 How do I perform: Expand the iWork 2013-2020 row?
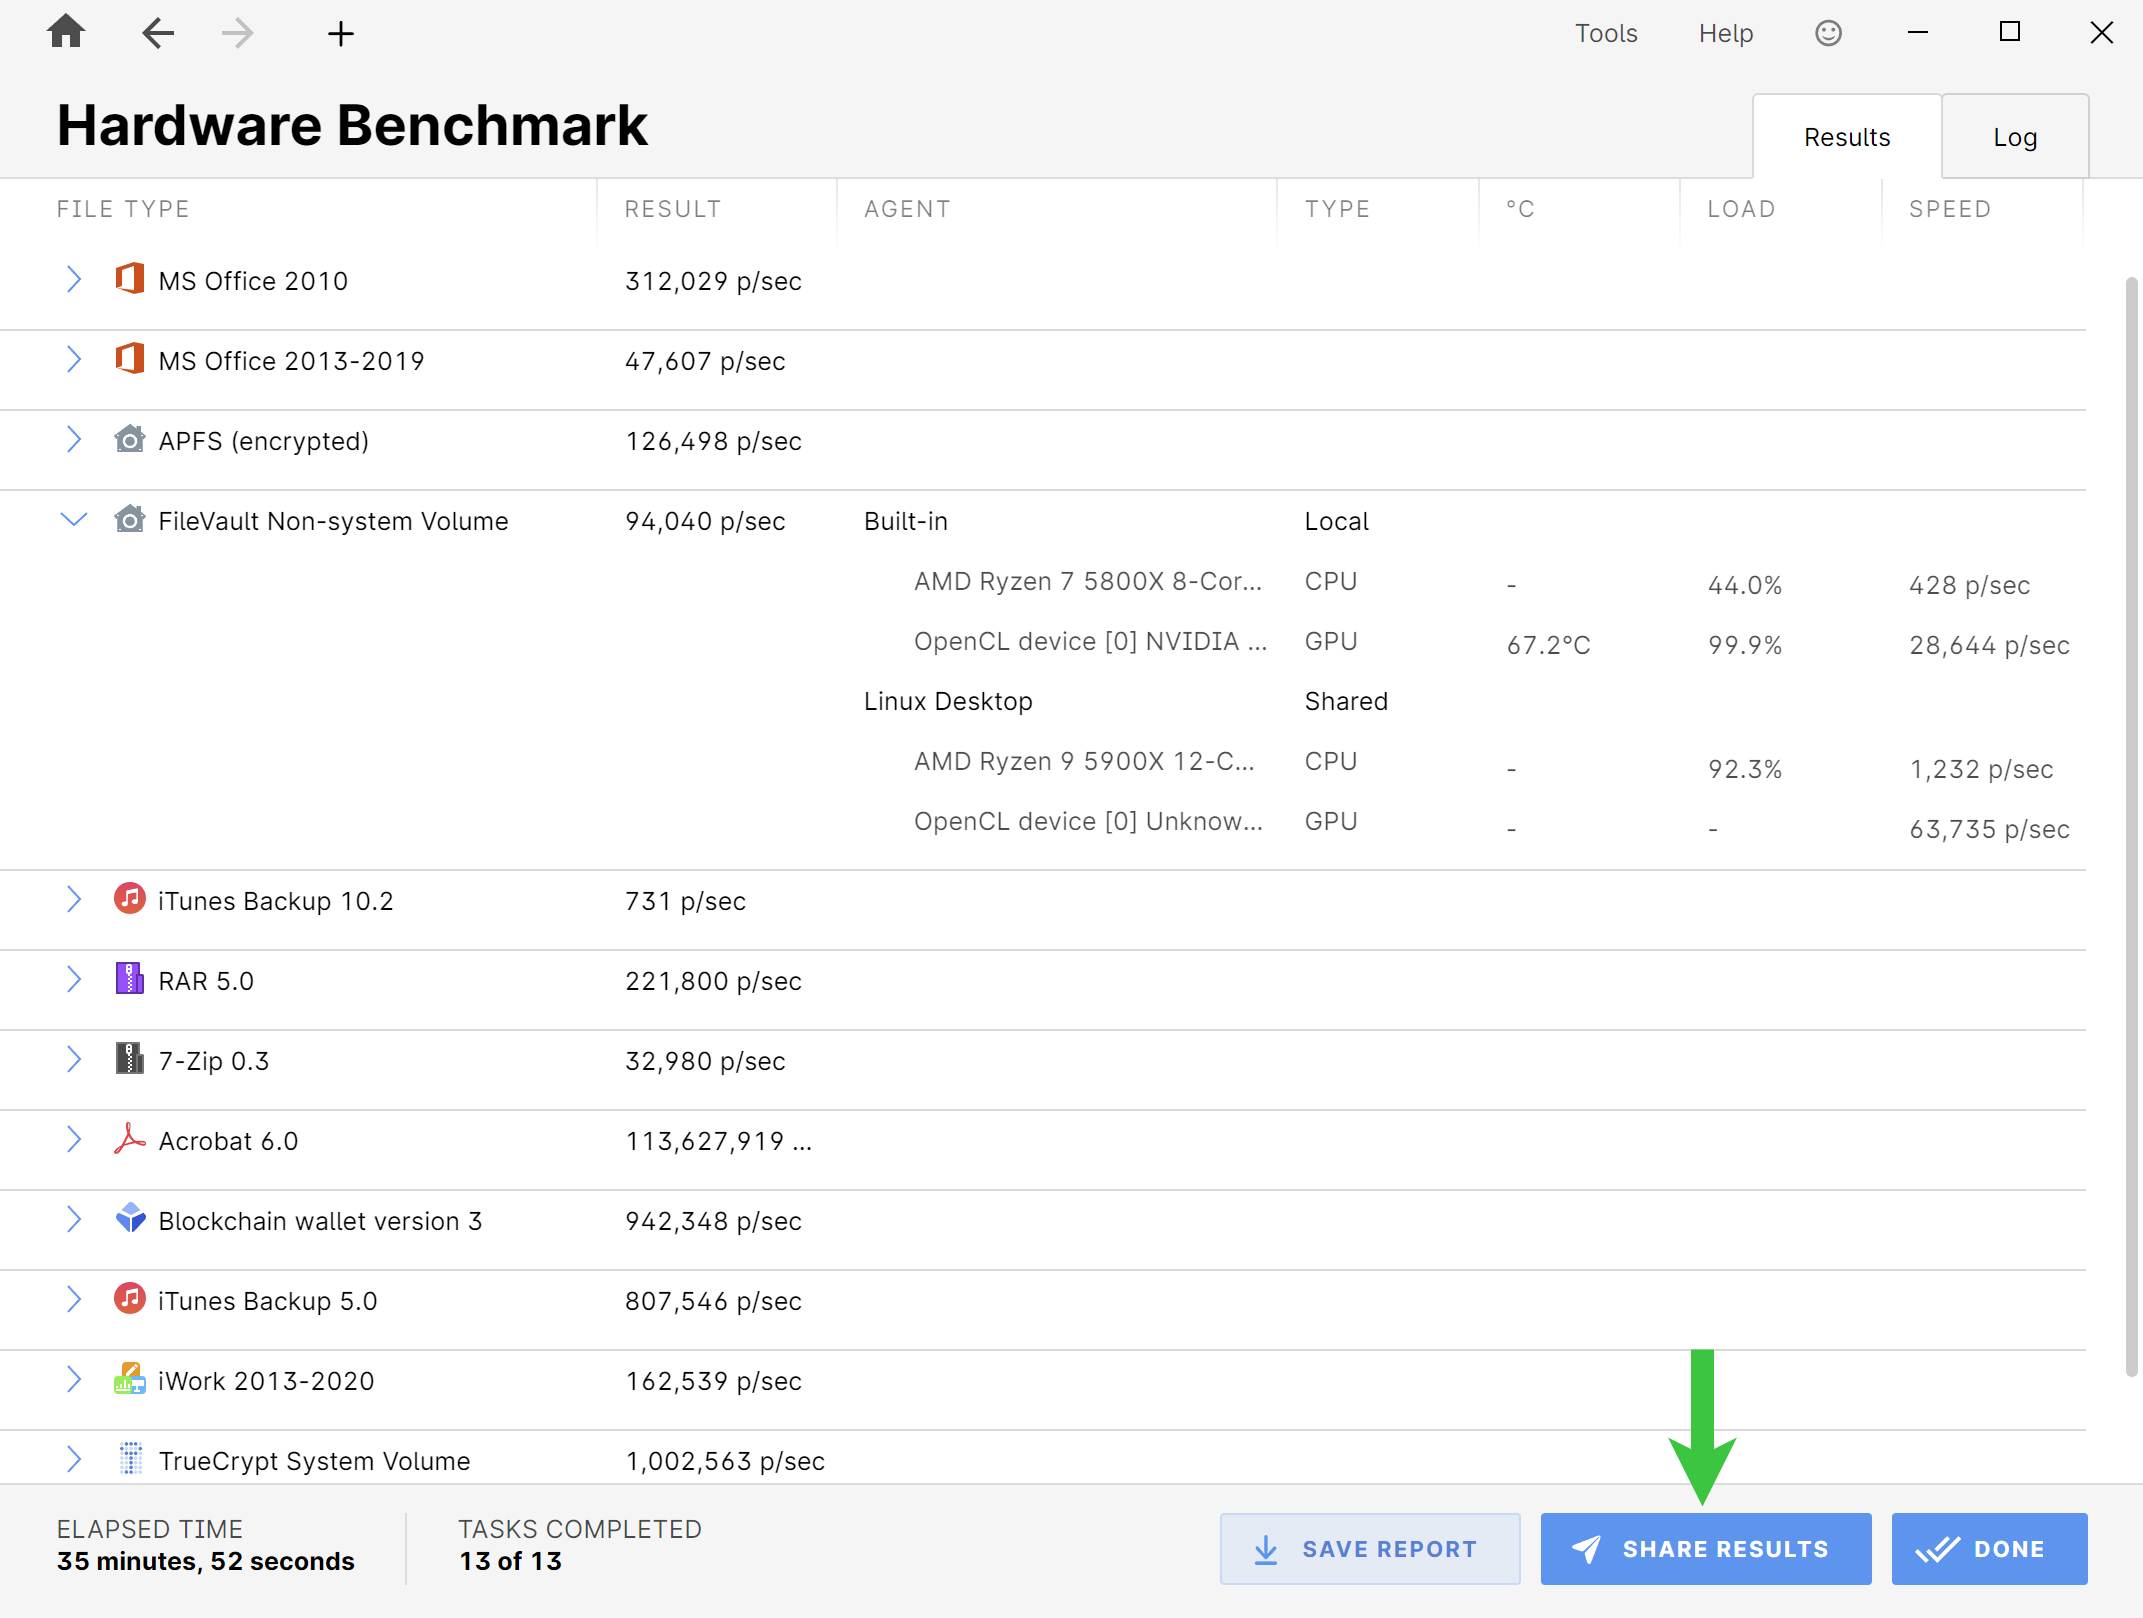point(73,1379)
